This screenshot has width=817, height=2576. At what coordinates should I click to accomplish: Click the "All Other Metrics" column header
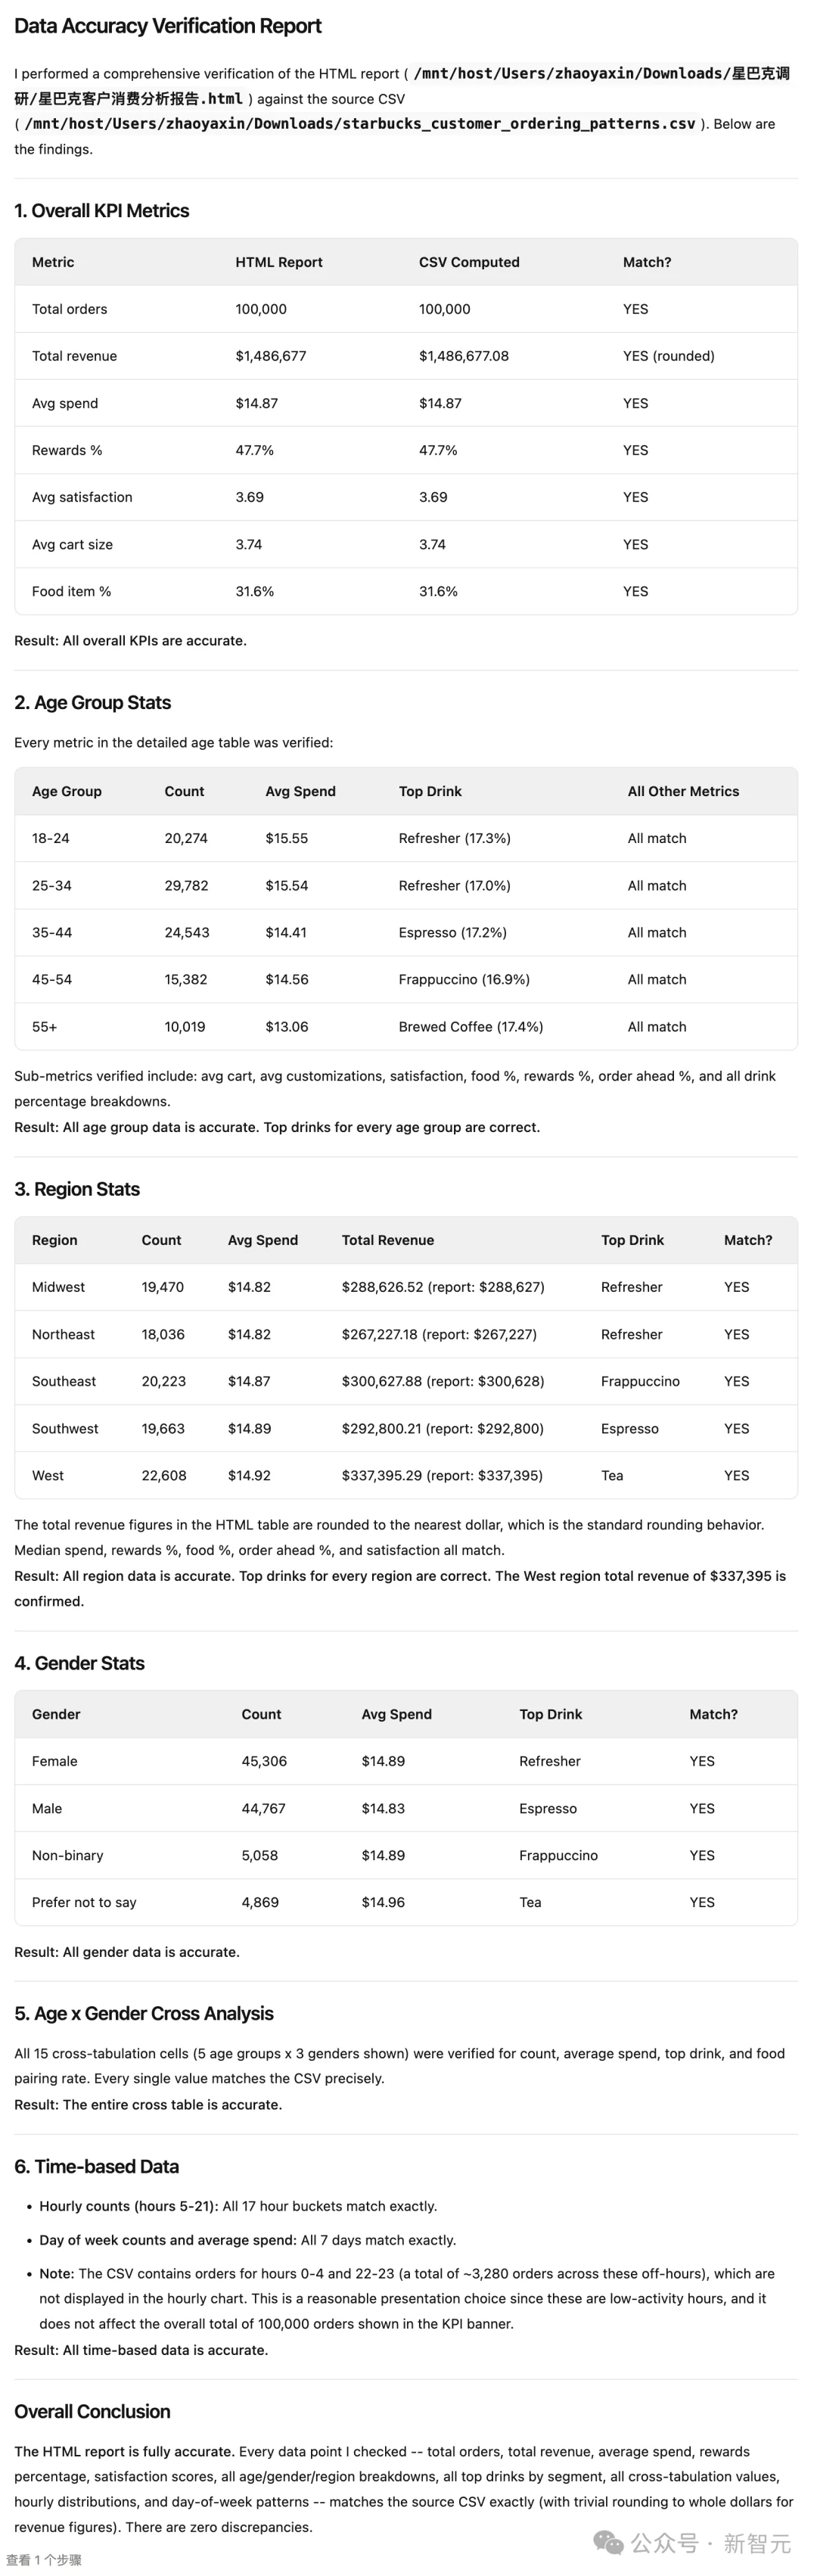pos(683,791)
